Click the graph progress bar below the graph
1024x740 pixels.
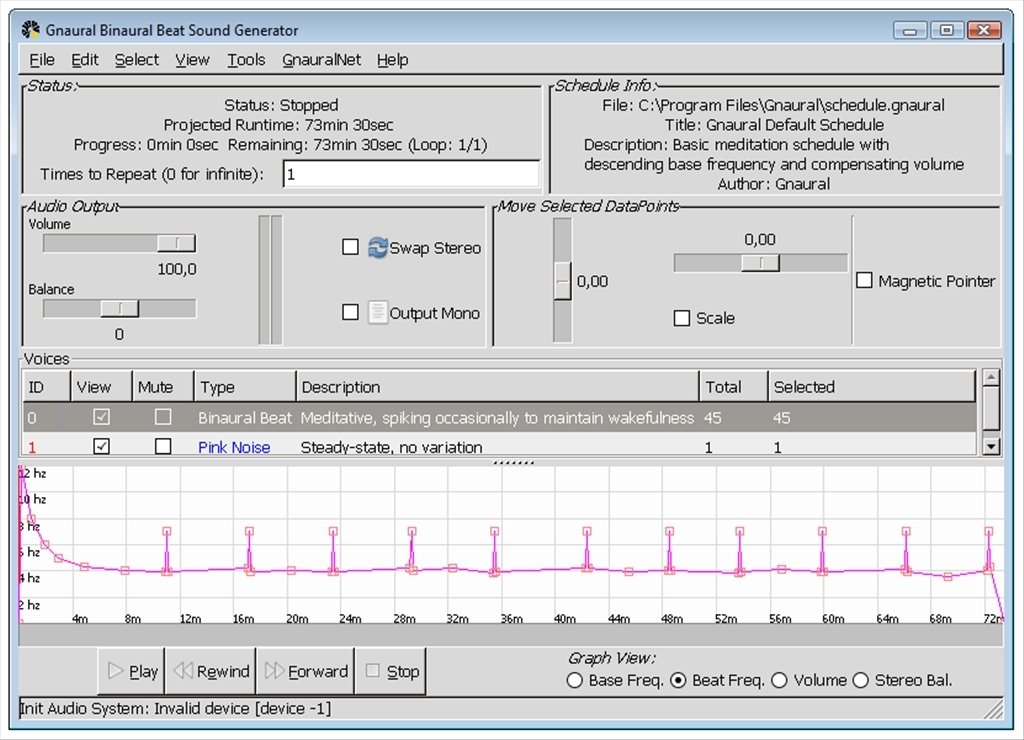pos(511,634)
